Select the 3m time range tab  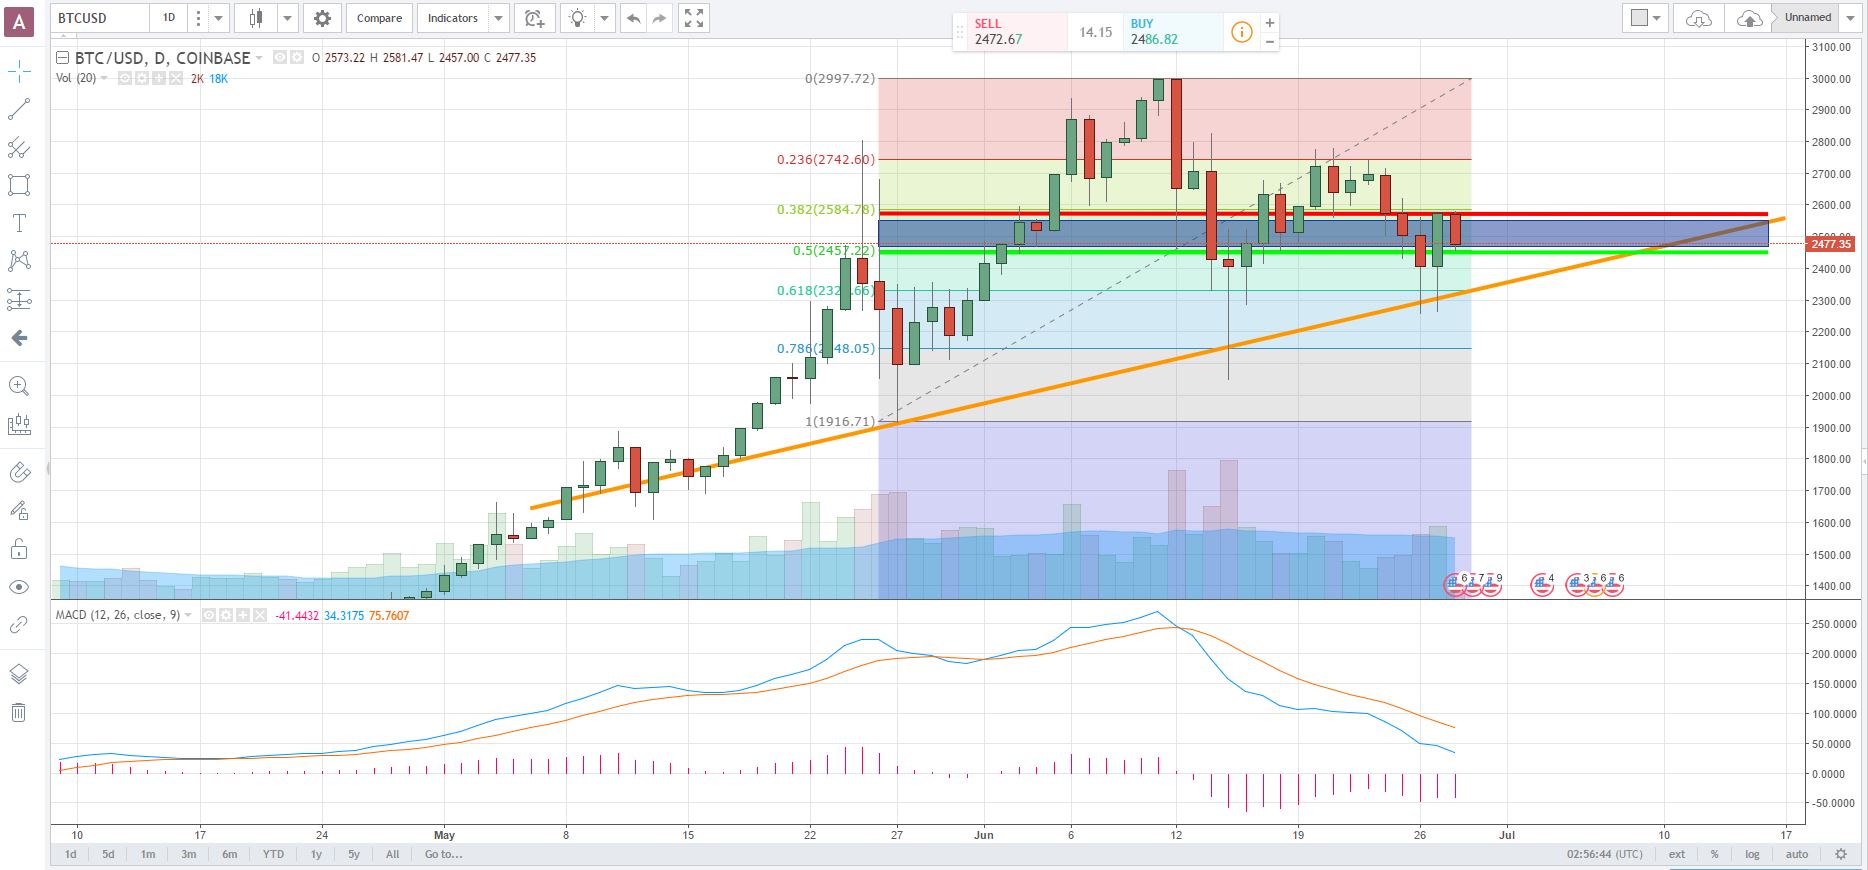click(189, 854)
